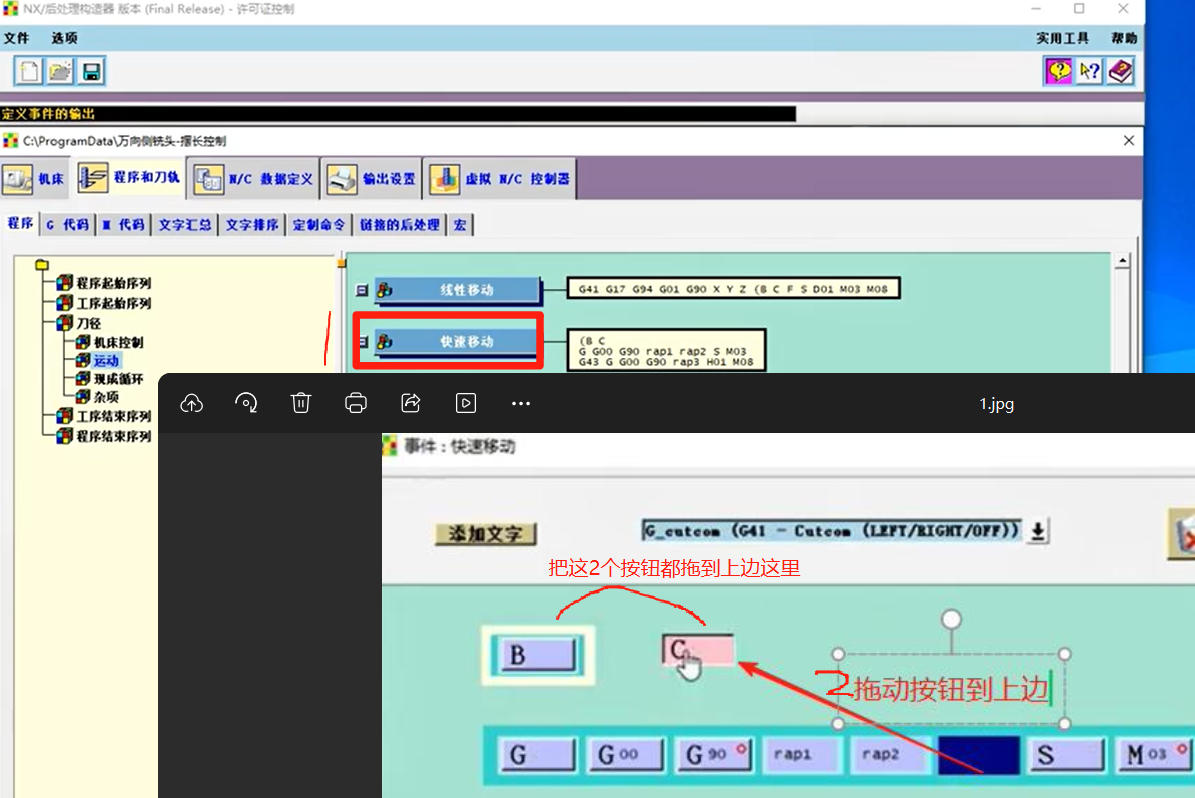Click the 1.jpg file name in viewer
1195x798 pixels.
[996, 404]
